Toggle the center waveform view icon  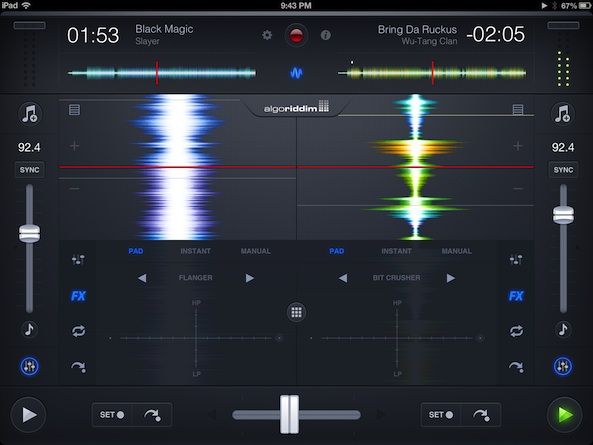pos(296,73)
